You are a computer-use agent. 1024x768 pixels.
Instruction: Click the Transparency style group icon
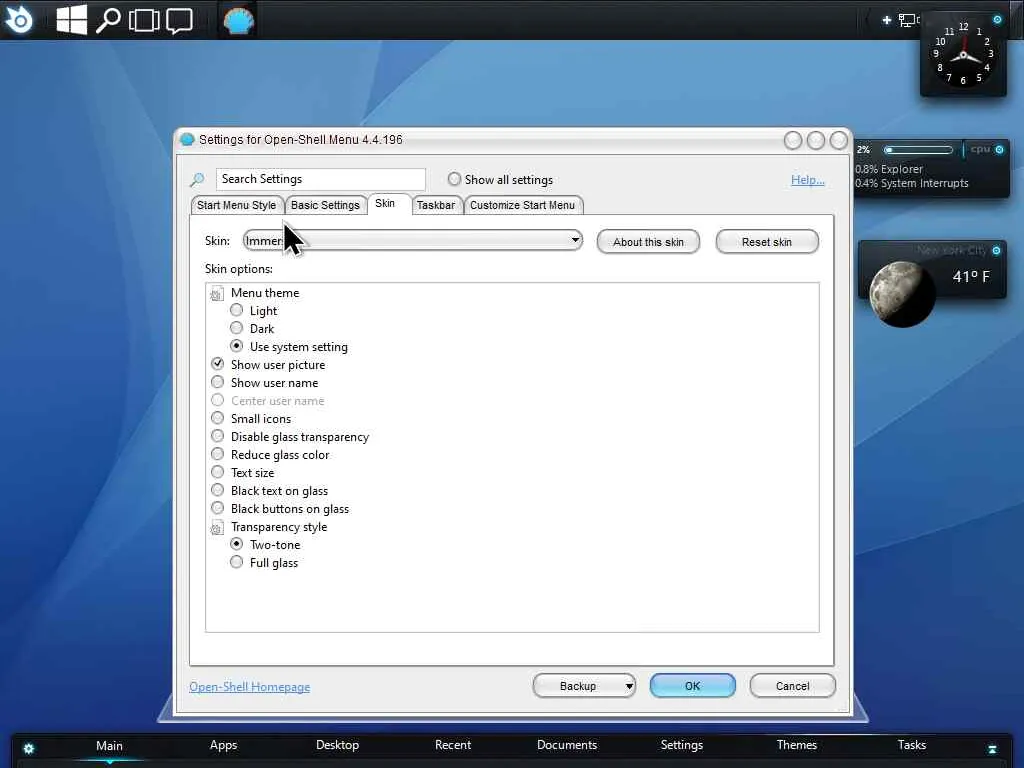pyautogui.click(x=216, y=528)
